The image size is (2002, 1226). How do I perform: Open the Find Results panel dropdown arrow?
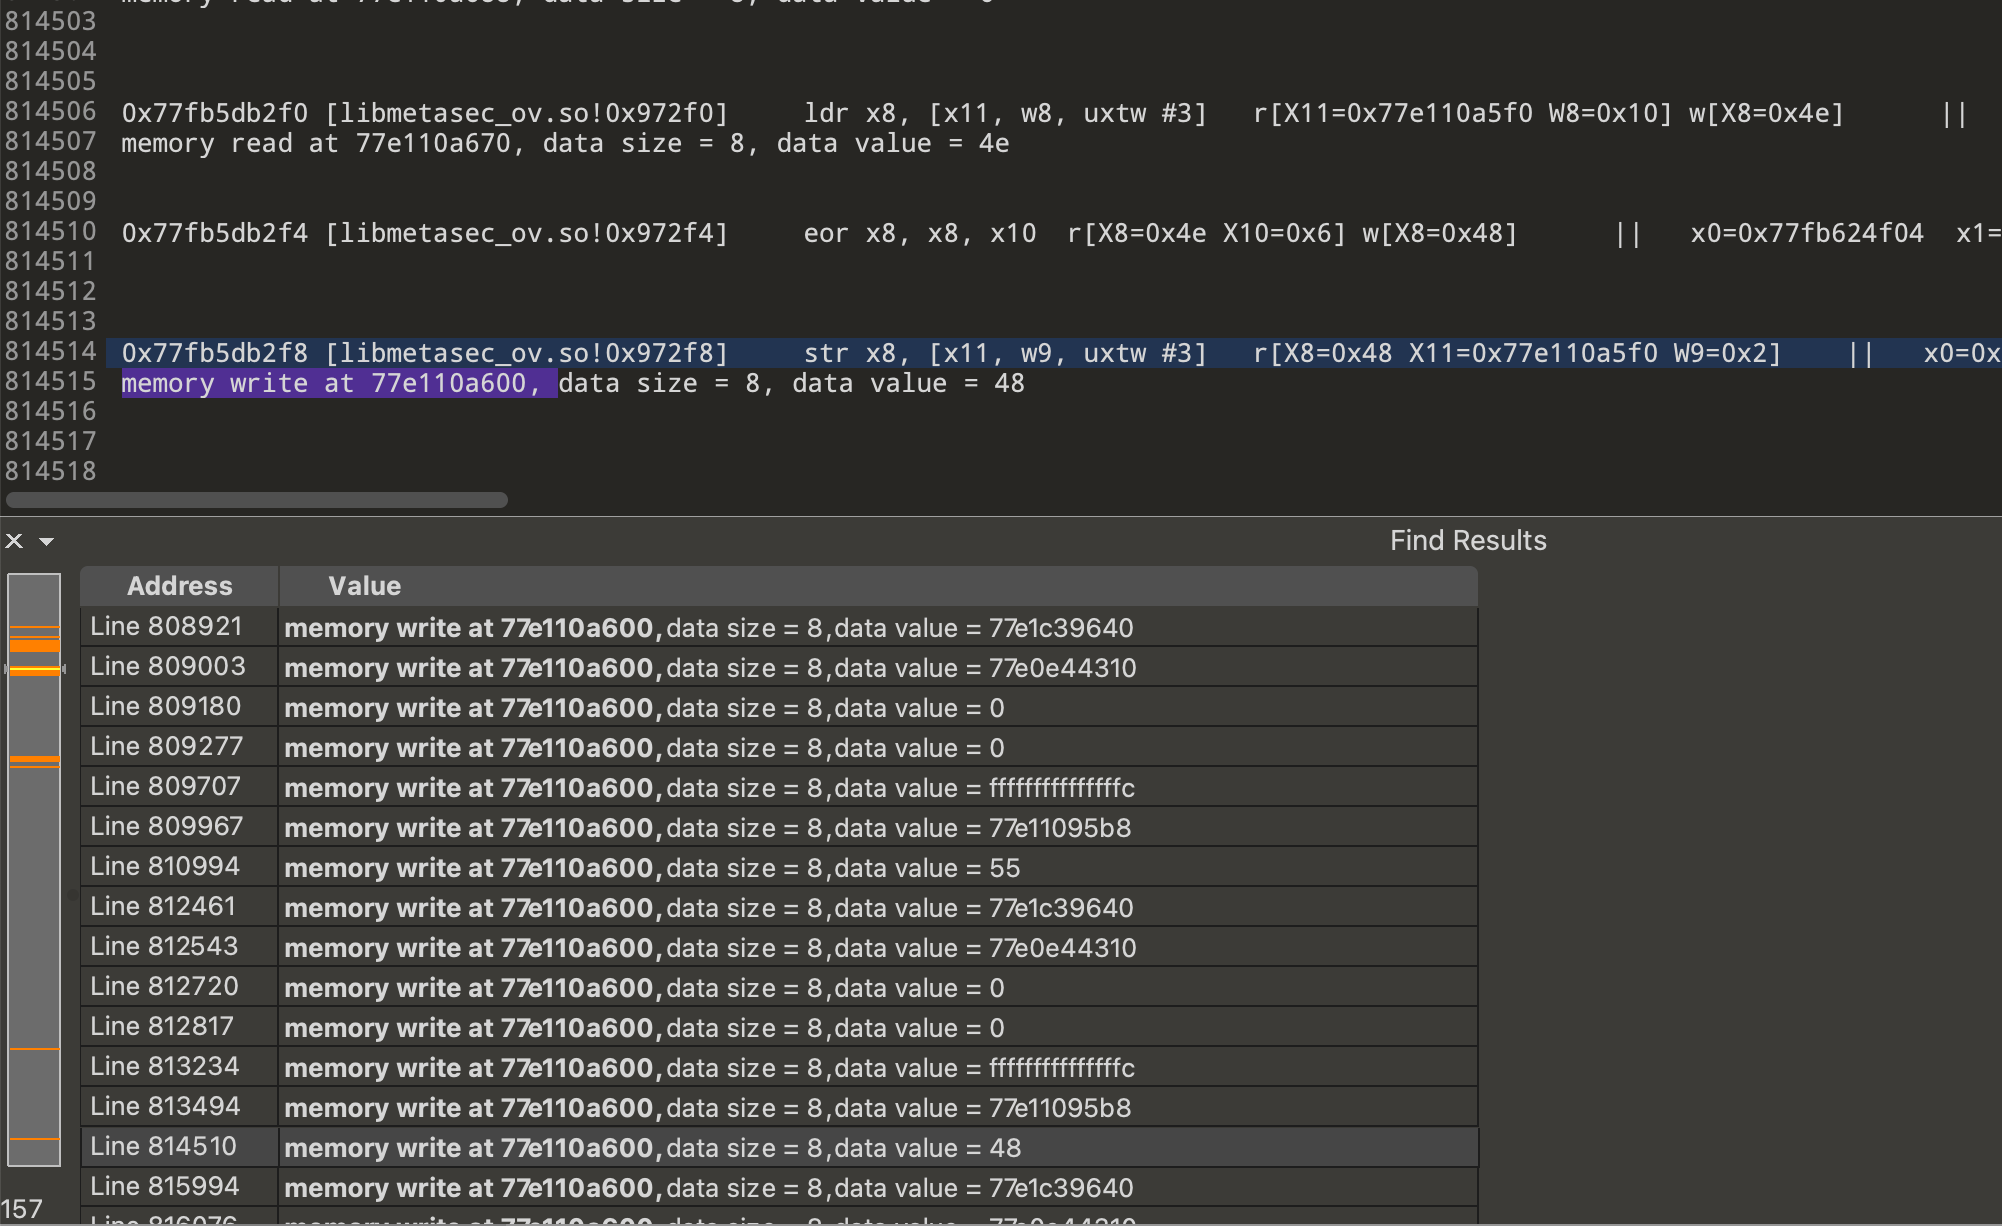46,541
